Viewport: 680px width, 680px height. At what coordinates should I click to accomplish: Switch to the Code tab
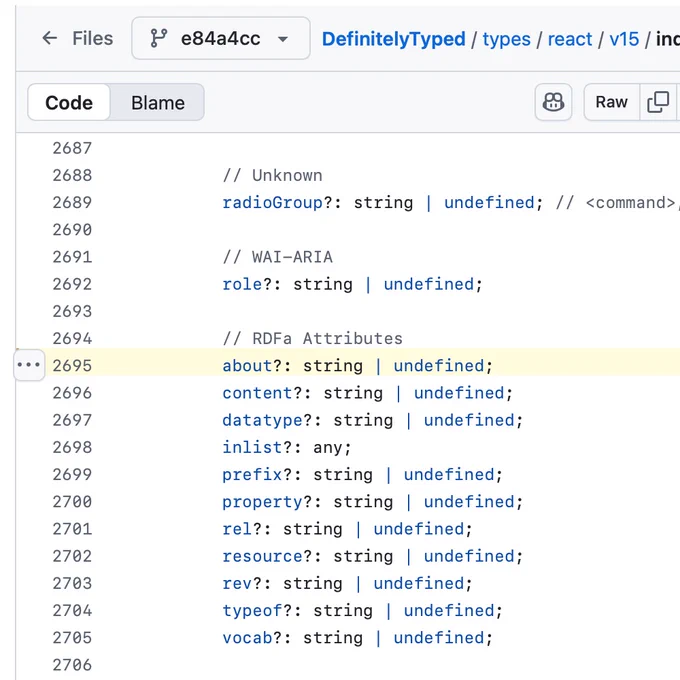click(69, 102)
